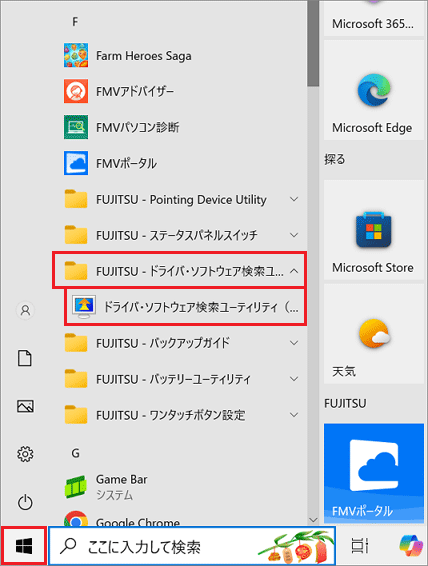This screenshot has height=566, width=428.
Task: Launch FMVアドバイザー from its orange icon
Action: pos(76,91)
